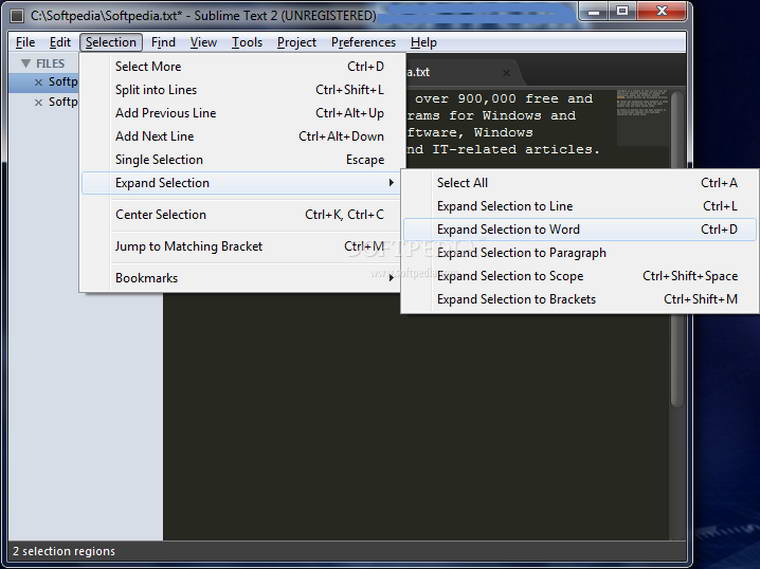Viewport: 760px width, 569px height.
Task: Minimize the Sublime Text window
Action: point(593,11)
